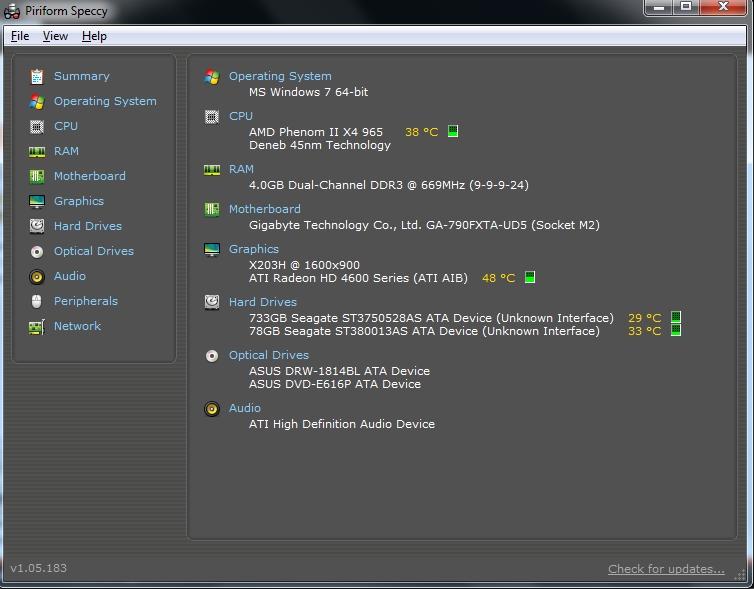This screenshot has height=589, width=754.
Task: Click the Hard Drives disk icon in sidebar
Action: pyautogui.click(x=37, y=226)
